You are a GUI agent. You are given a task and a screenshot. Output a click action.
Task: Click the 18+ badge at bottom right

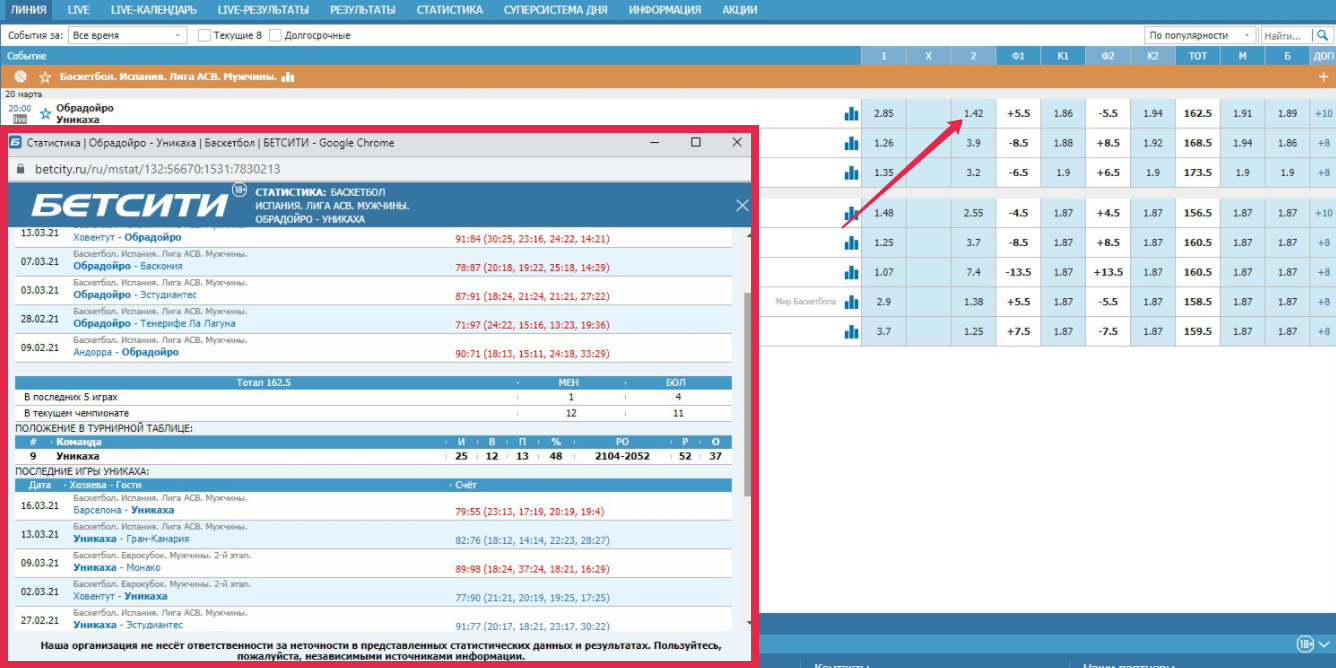click(1305, 644)
